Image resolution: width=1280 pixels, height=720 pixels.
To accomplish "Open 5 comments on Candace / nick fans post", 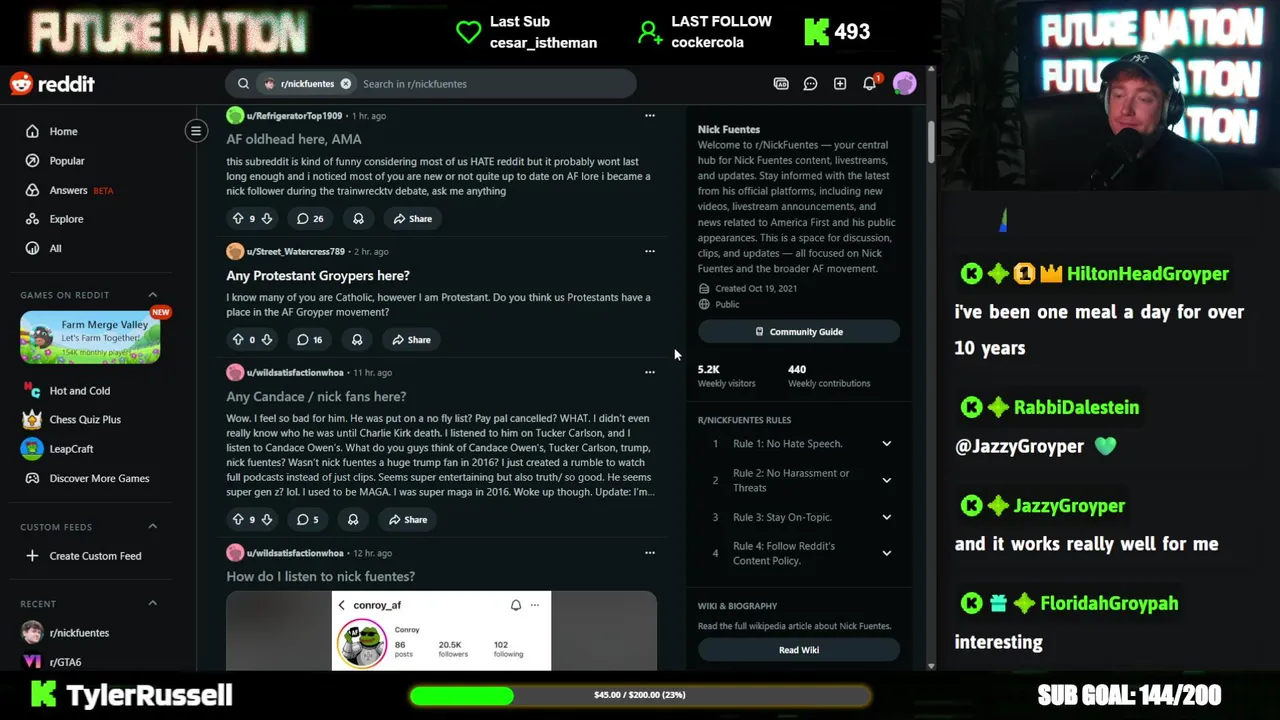I will pyautogui.click(x=307, y=519).
